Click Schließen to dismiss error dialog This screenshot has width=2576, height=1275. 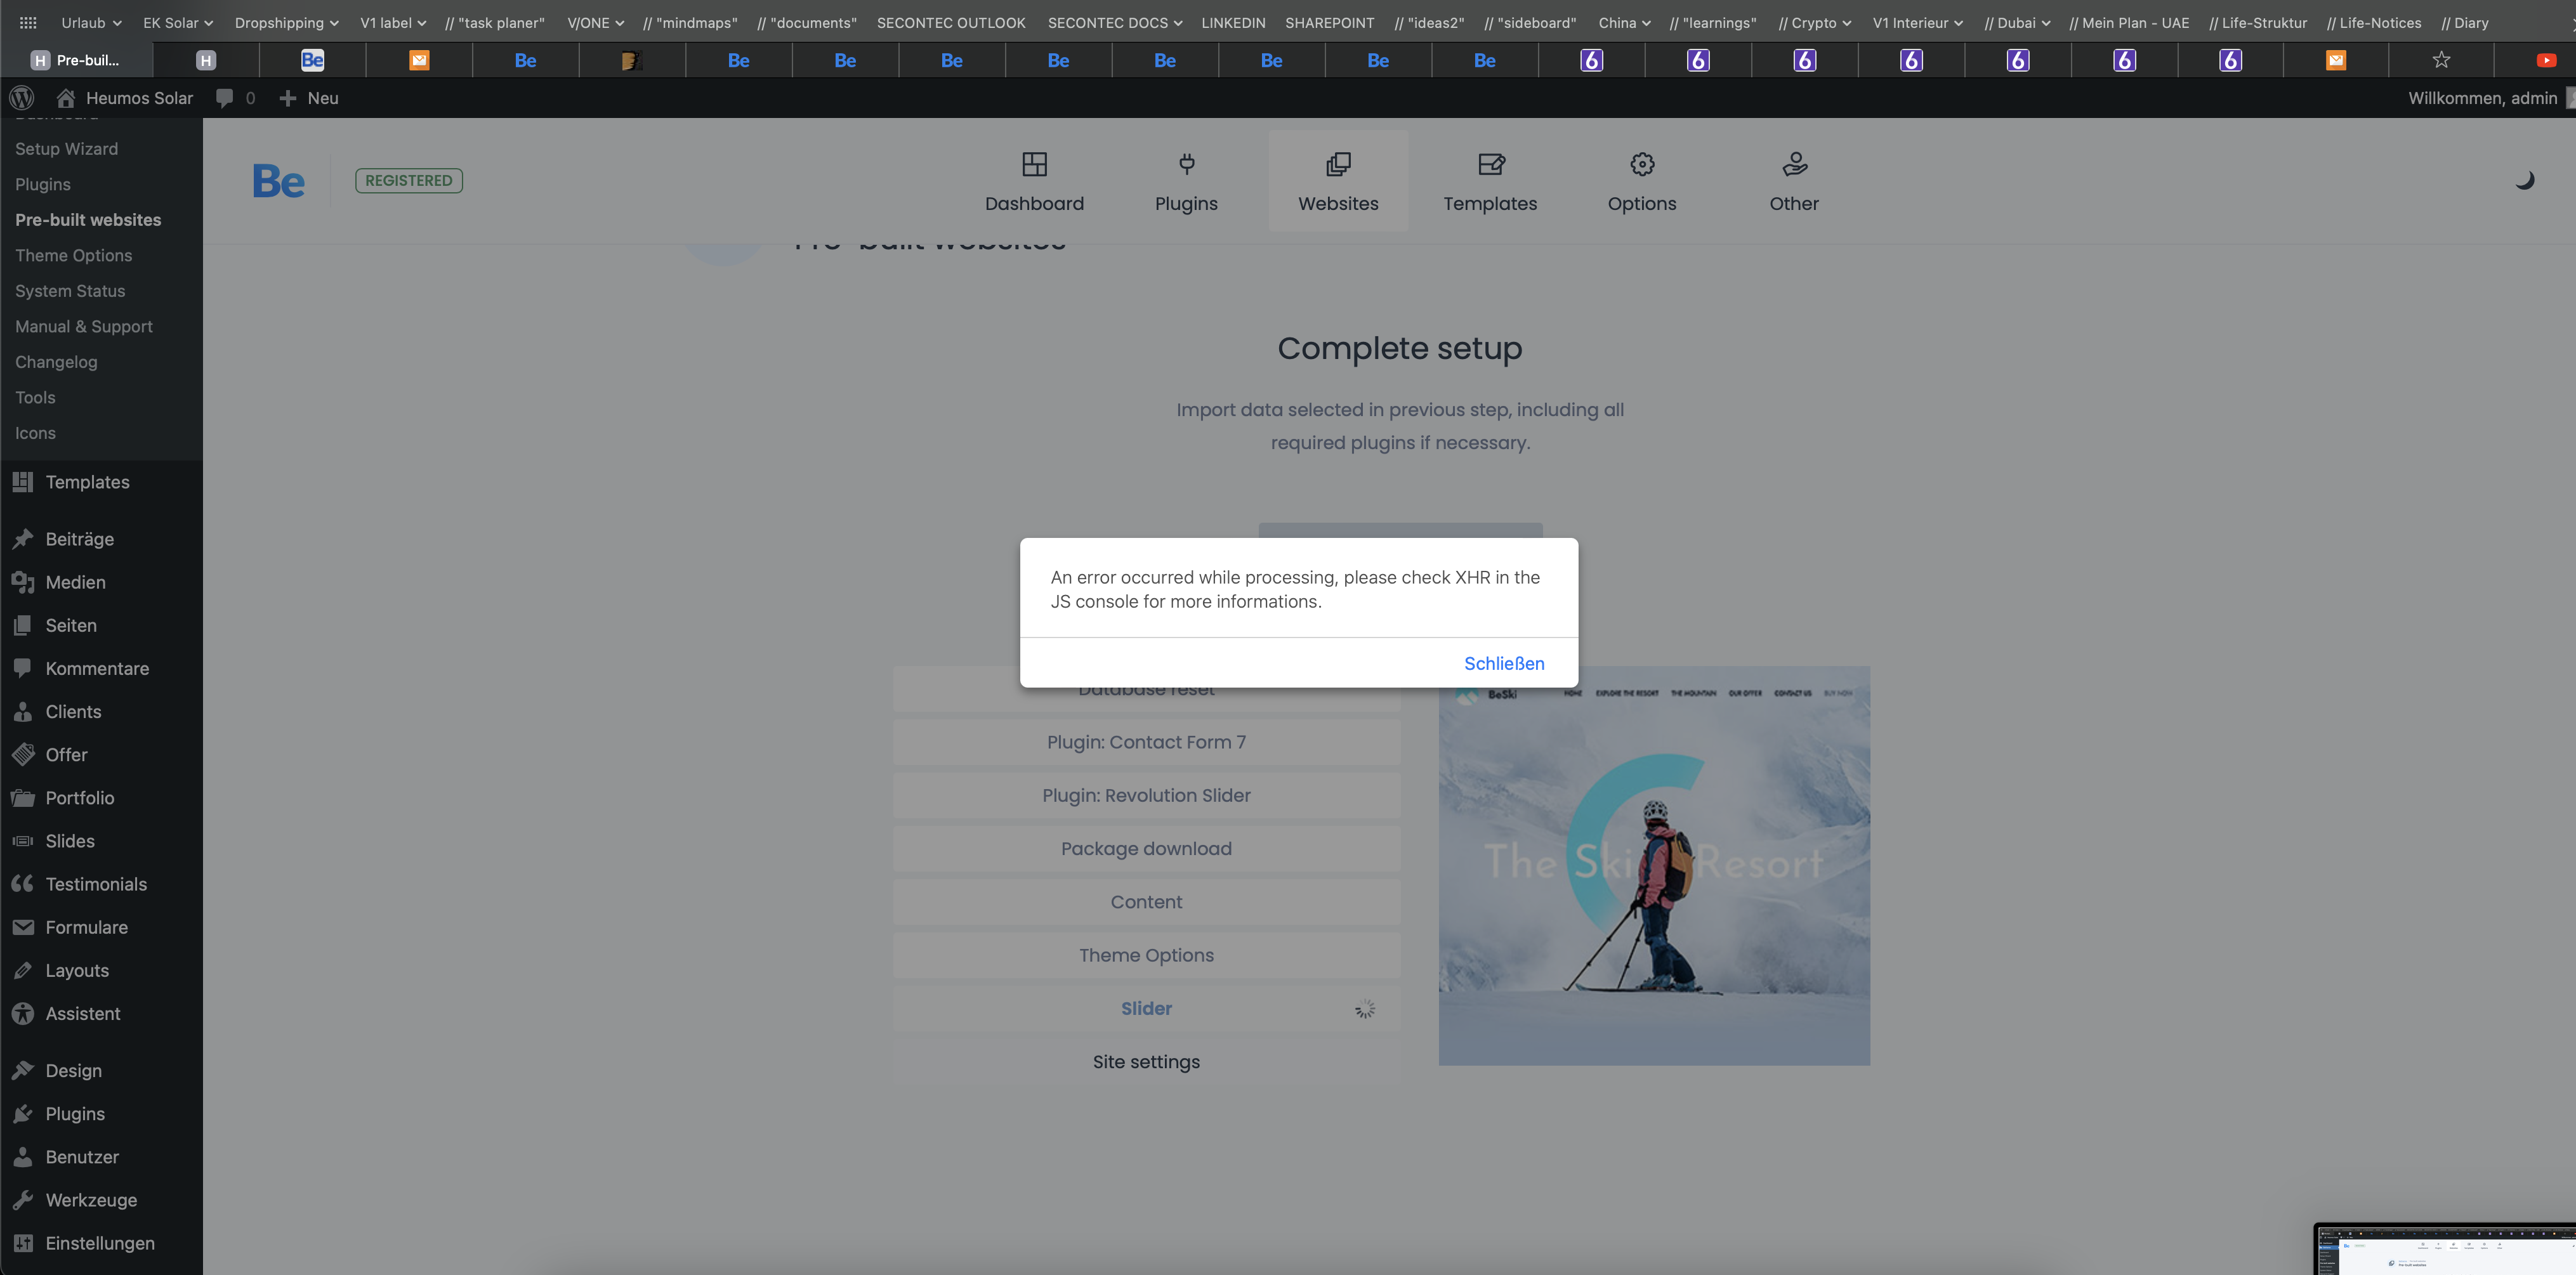coord(1504,663)
